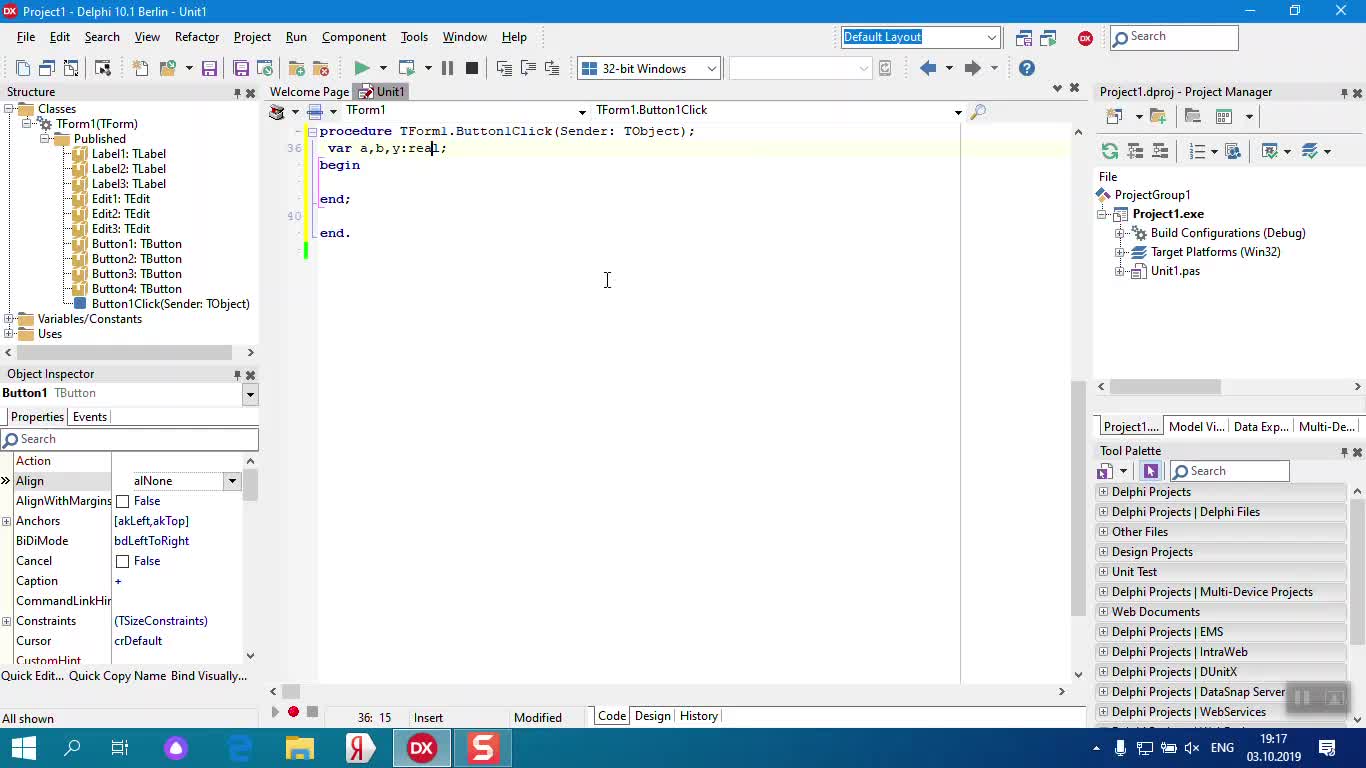Click the Run Without Debugging toolbar icon
1366x768 pixels.
(x=406, y=68)
